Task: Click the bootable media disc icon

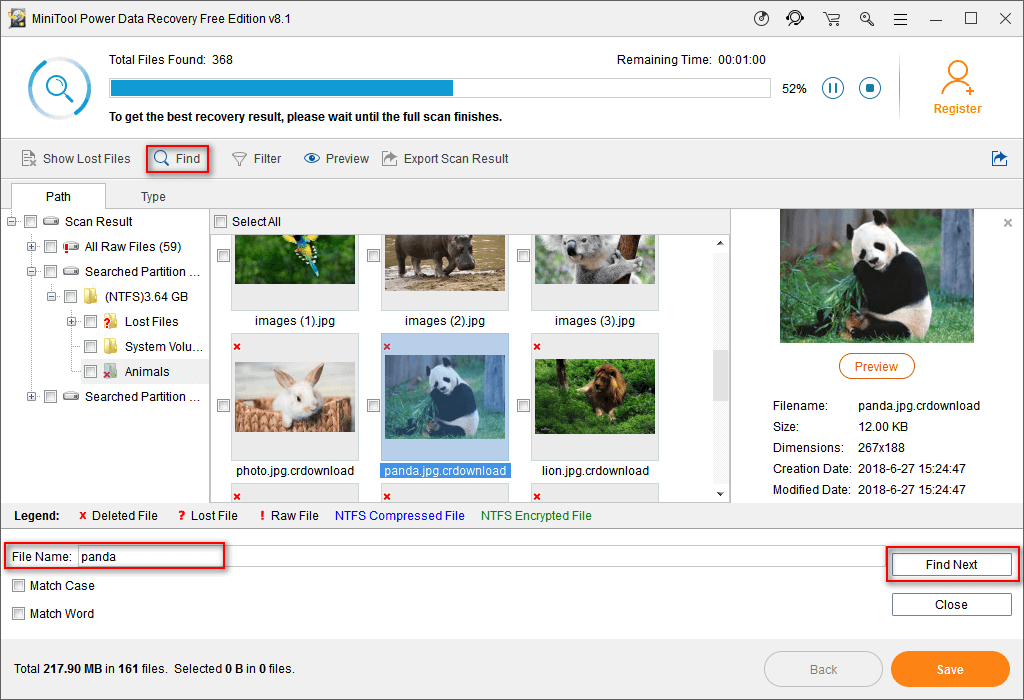Action: pyautogui.click(x=761, y=18)
